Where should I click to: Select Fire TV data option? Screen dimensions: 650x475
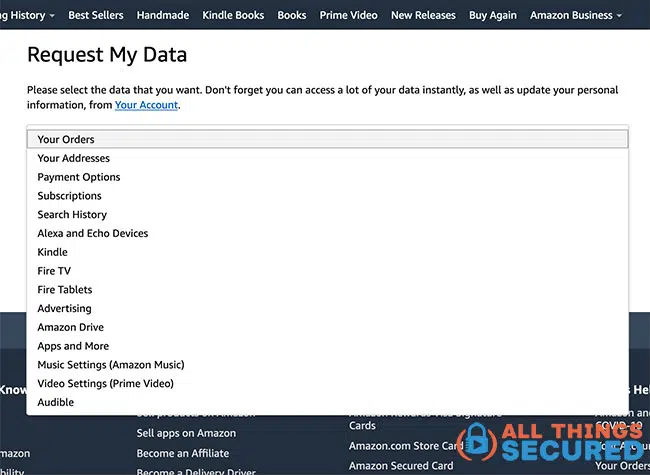pyautogui.click(x=54, y=271)
